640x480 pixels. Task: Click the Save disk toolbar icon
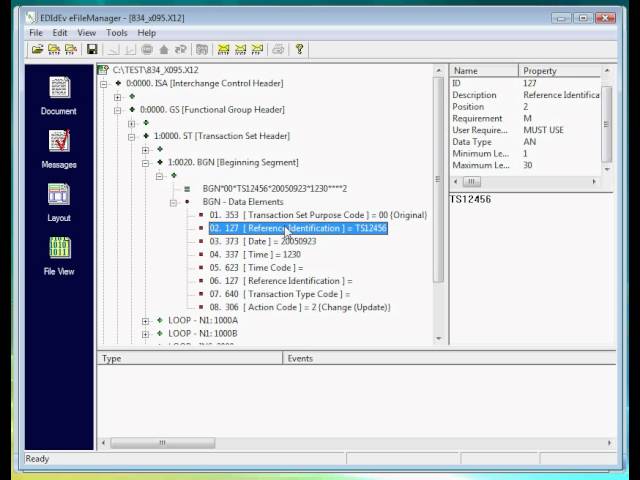pos(92,49)
